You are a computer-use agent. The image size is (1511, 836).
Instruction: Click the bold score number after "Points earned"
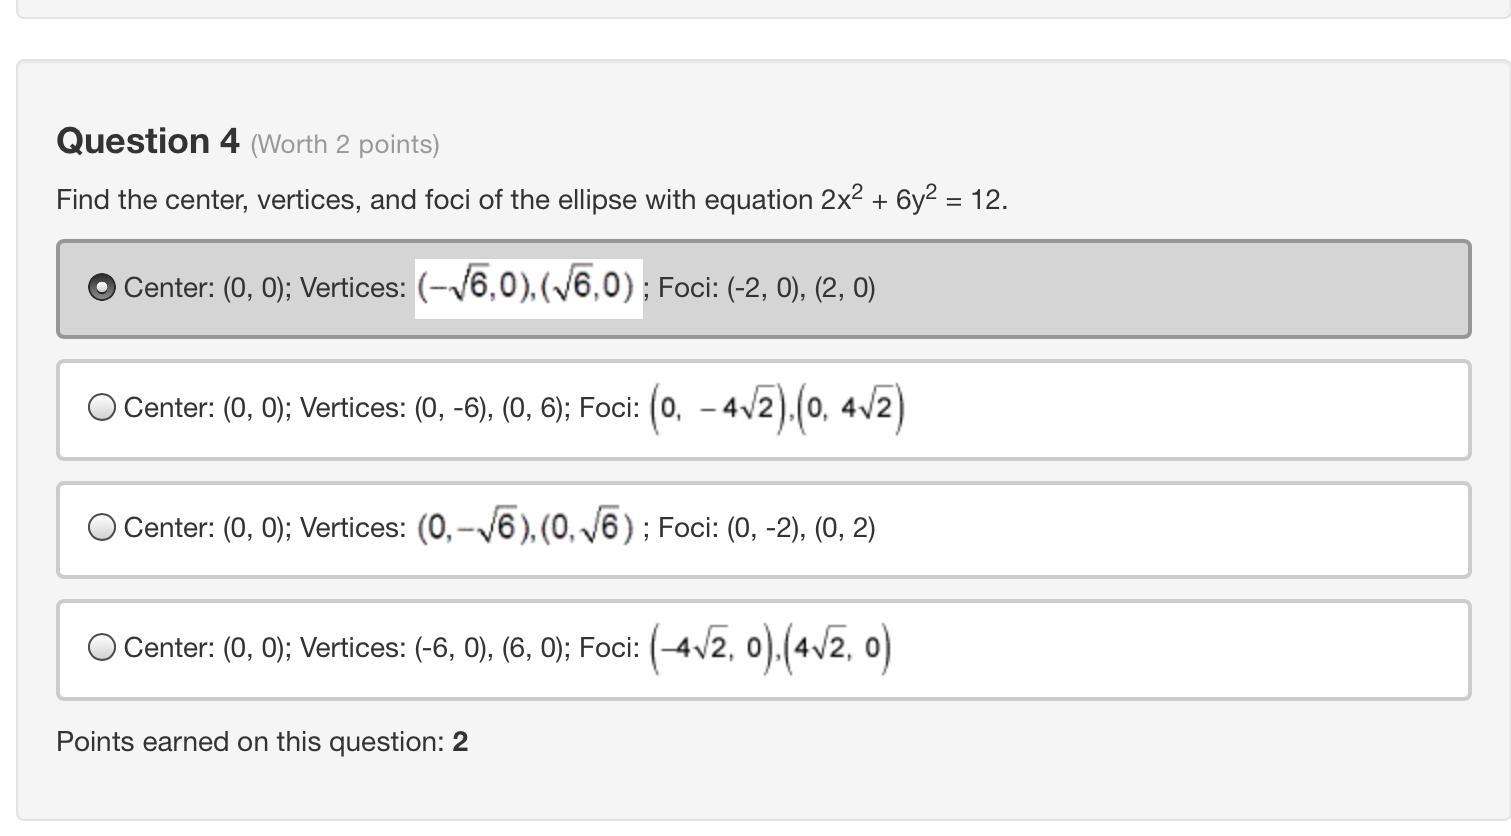pyautogui.click(x=460, y=742)
